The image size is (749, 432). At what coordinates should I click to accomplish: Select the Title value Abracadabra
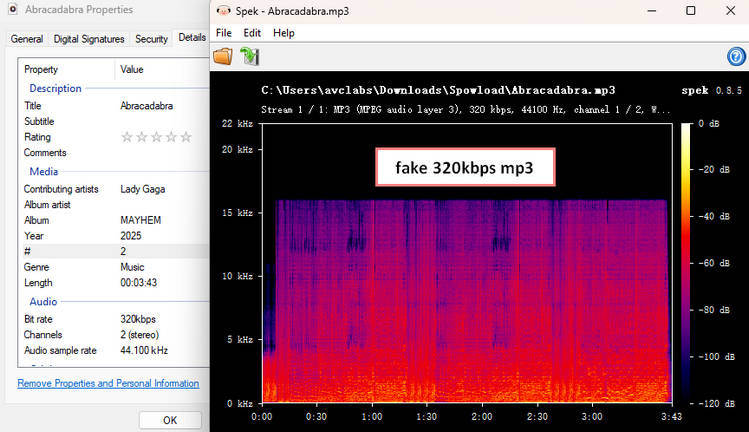(147, 106)
